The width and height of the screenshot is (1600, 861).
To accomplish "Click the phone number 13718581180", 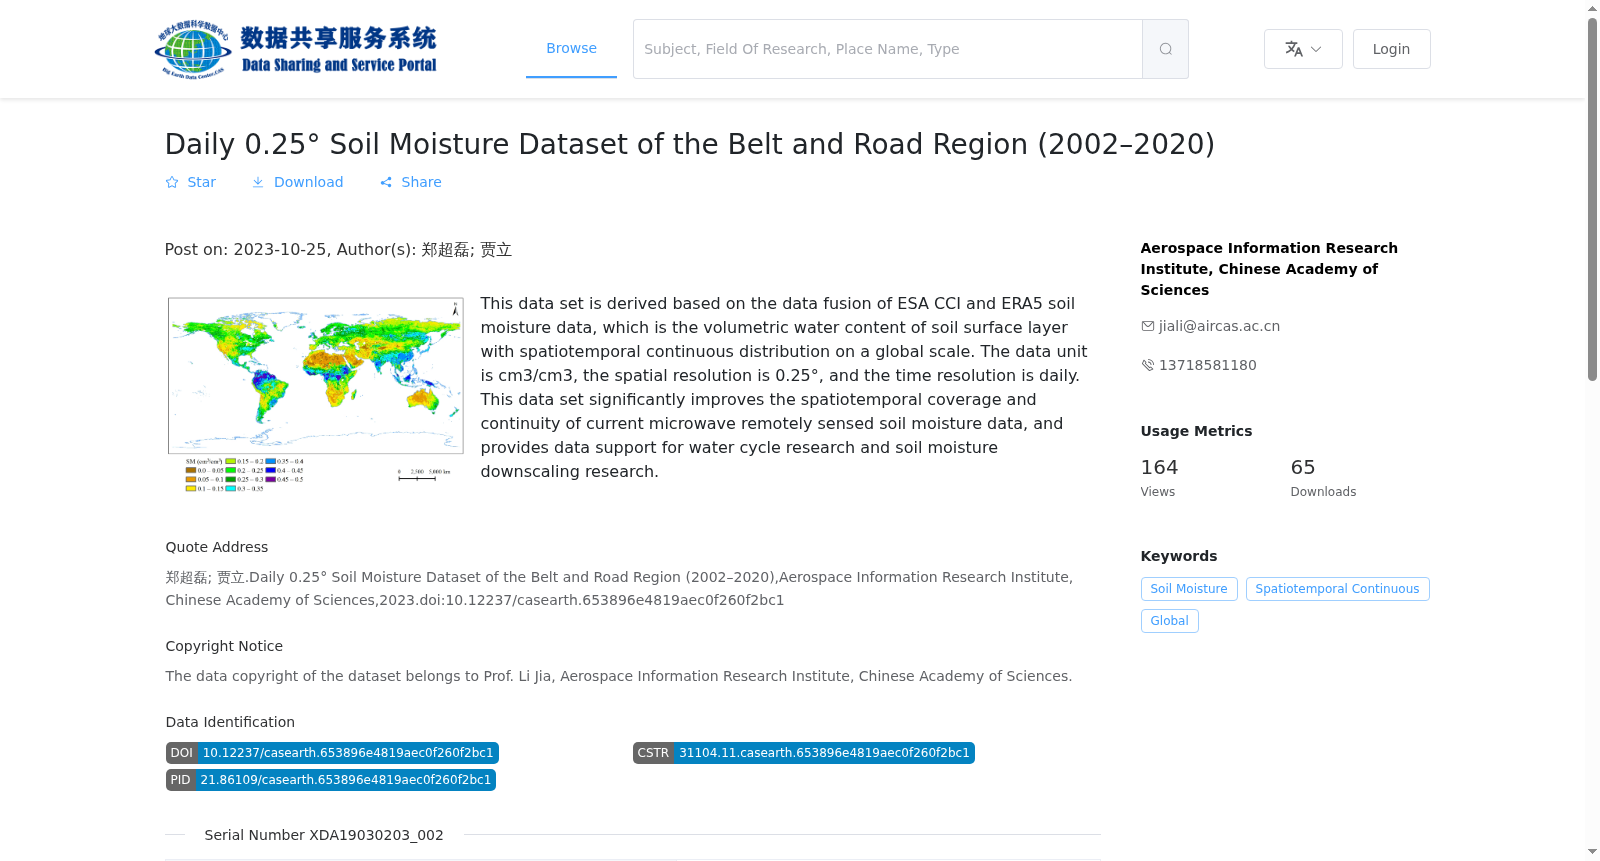I will point(1207,365).
